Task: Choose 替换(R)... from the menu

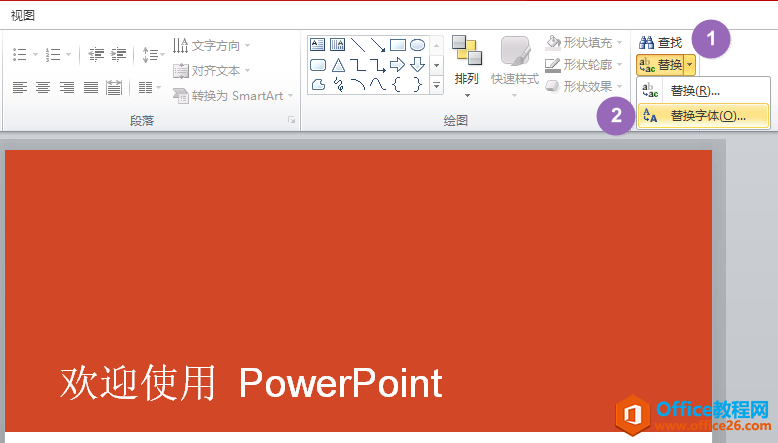Action: coord(703,91)
